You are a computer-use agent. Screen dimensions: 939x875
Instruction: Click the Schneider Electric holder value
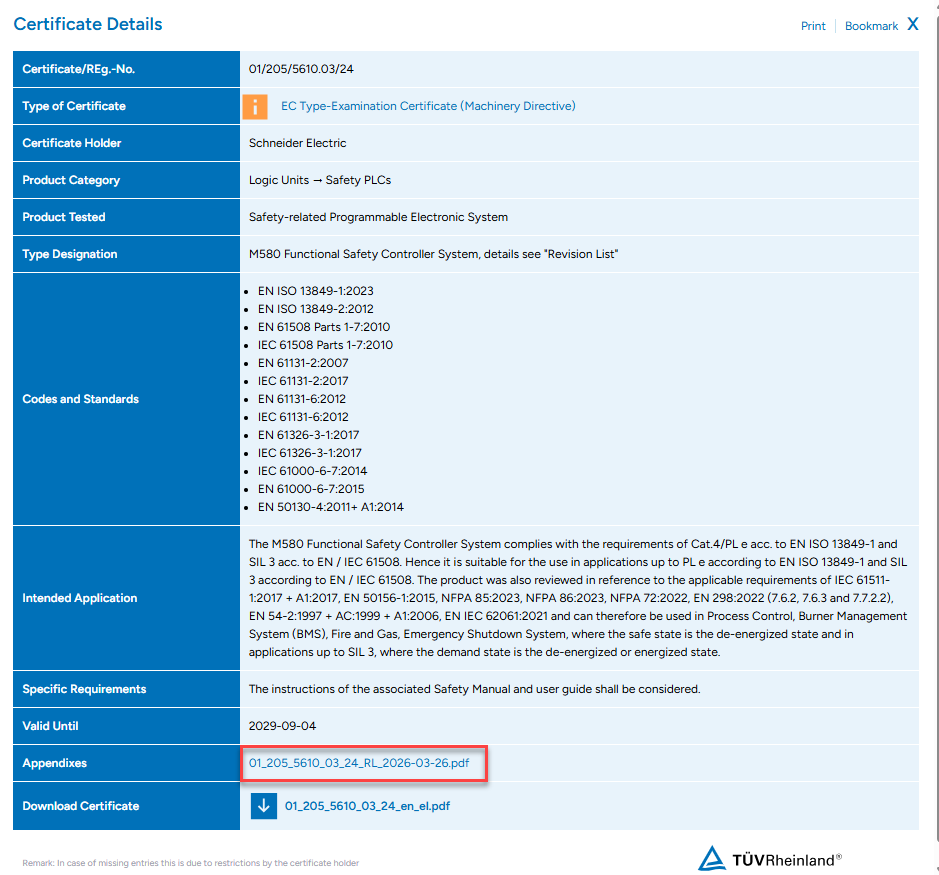298,143
